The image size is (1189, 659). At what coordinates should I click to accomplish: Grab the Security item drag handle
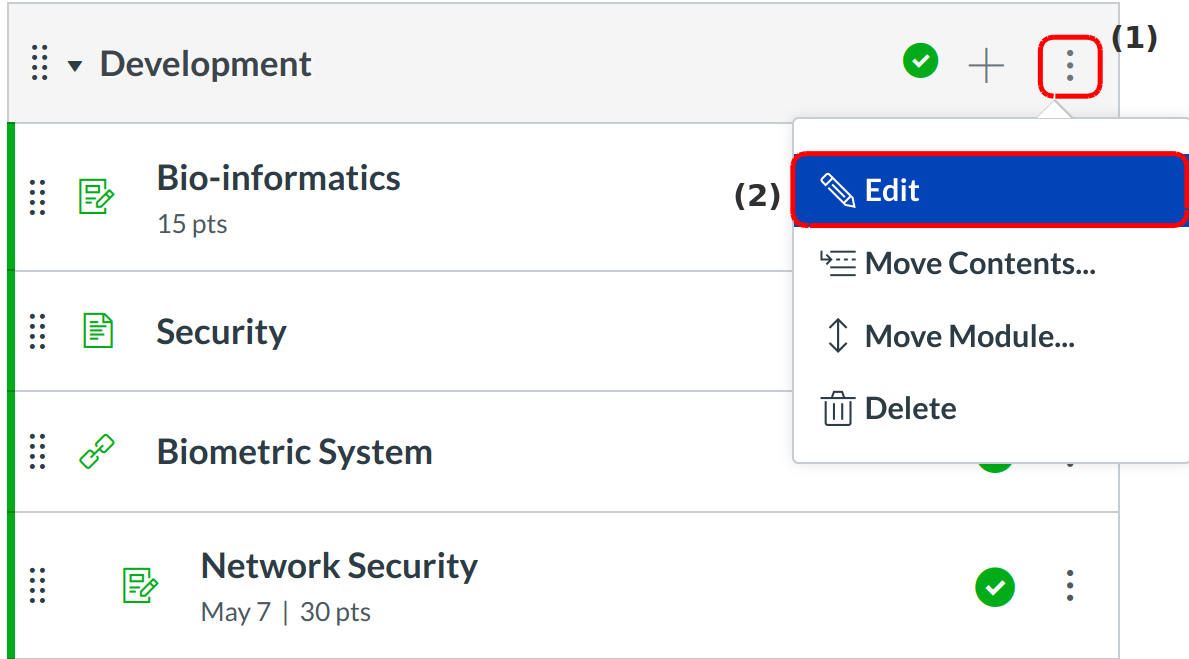coord(38,331)
